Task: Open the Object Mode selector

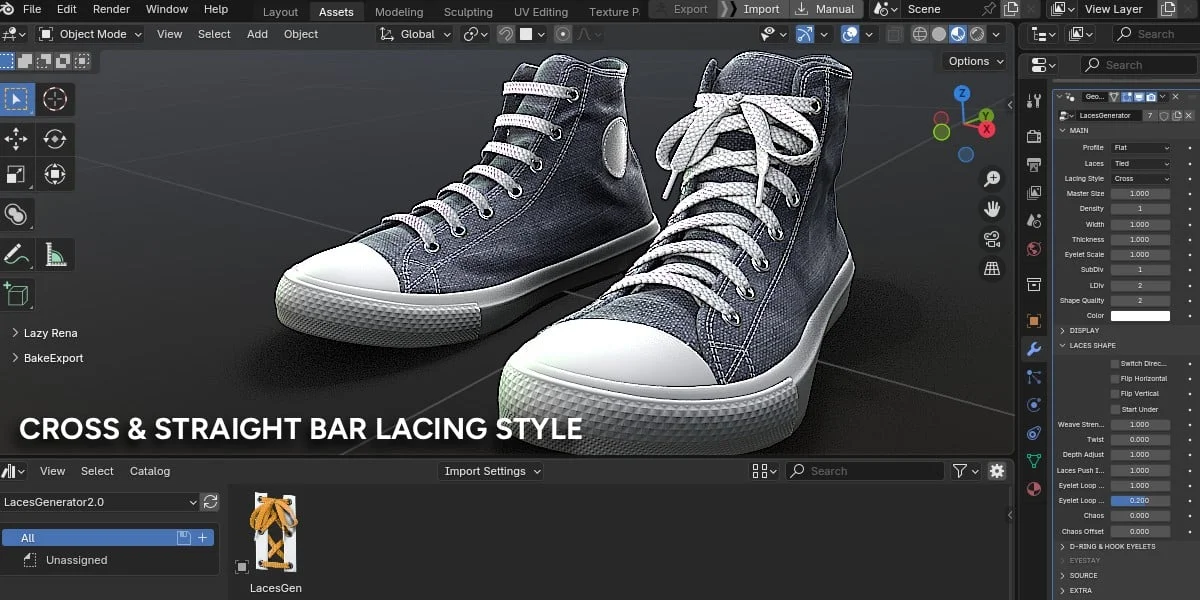Action: (88, 33)
